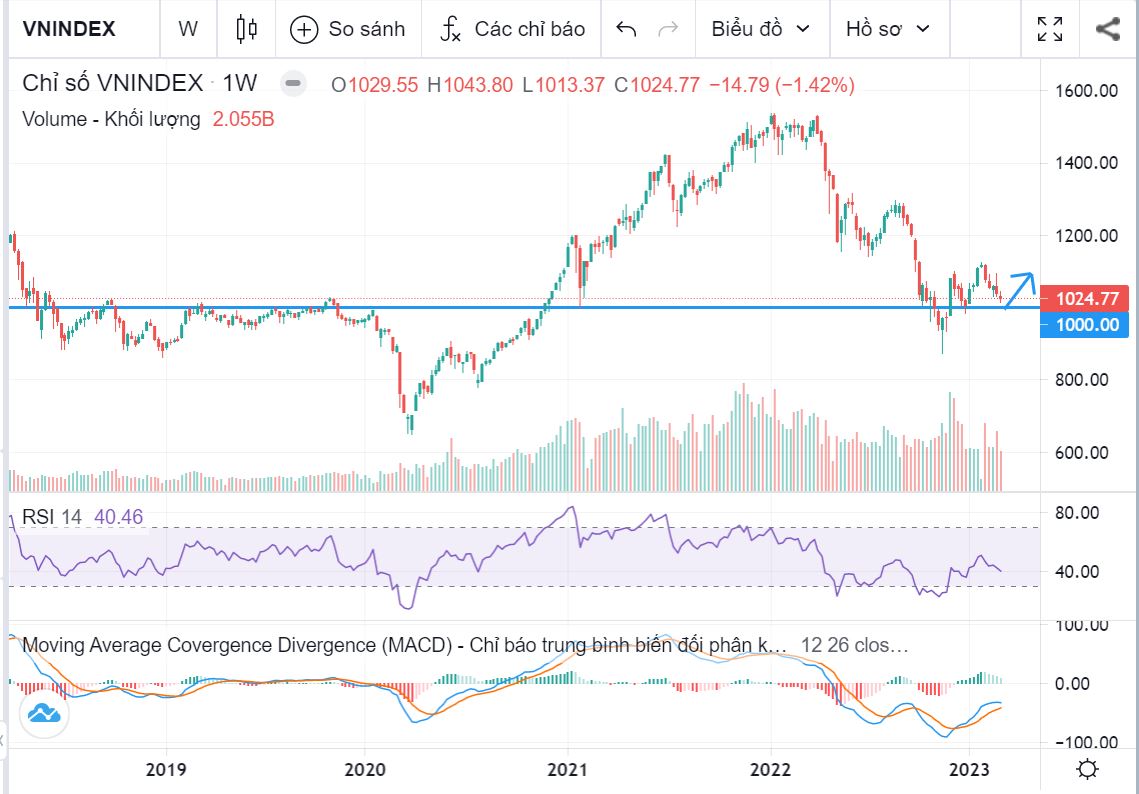Click the 1200.00 price axis label
The image size is (1139, 794).
click(x=1086, y=235)
